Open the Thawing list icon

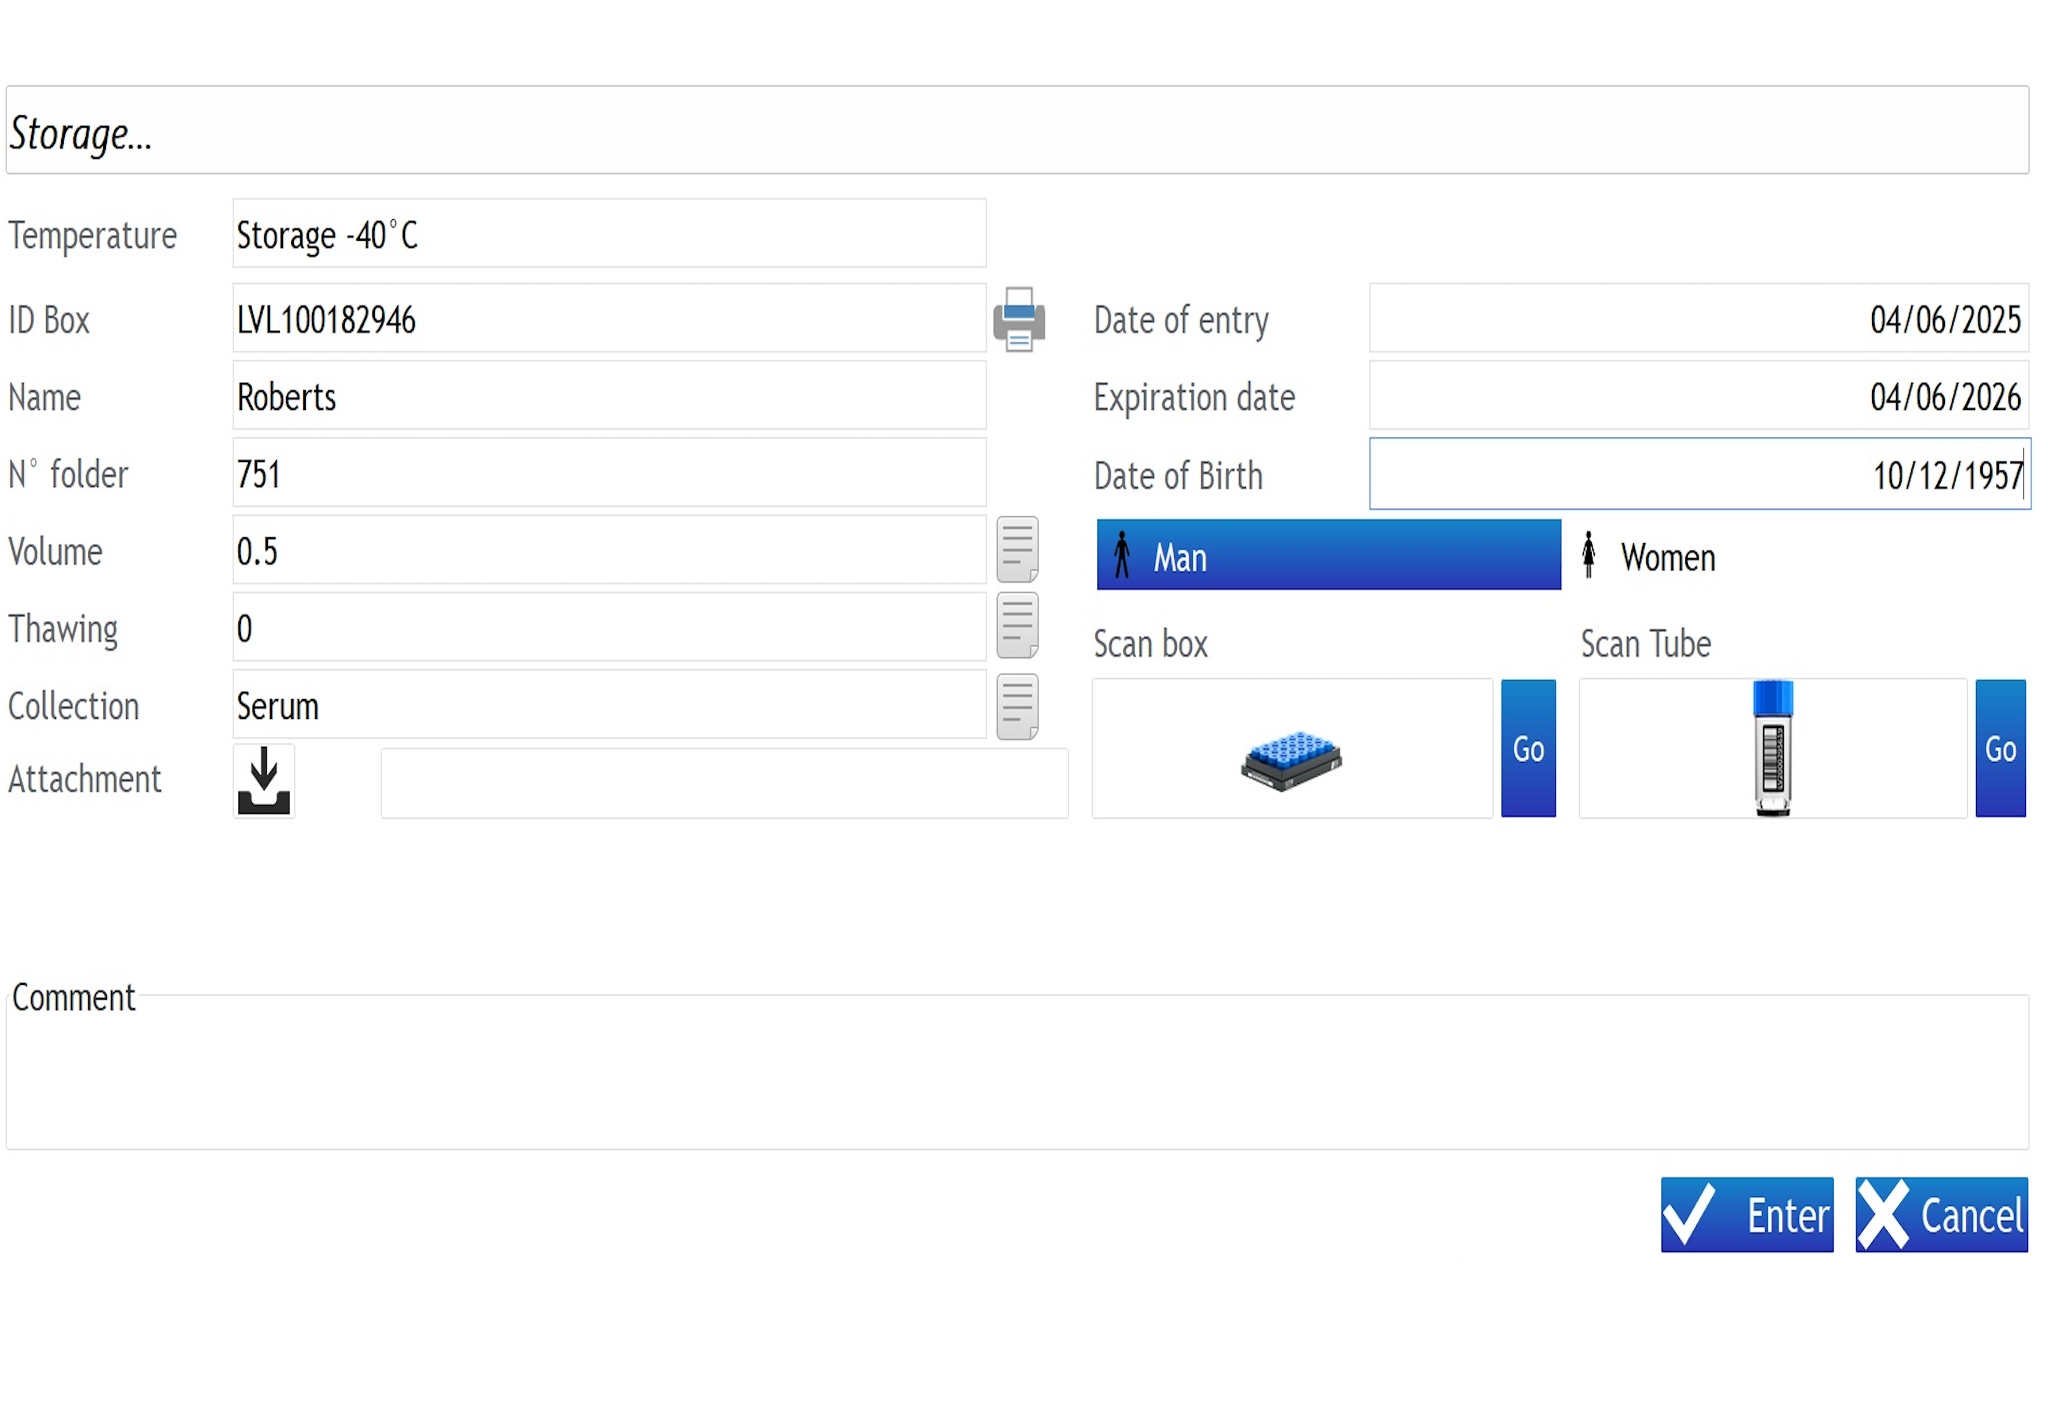[1017, 626]
